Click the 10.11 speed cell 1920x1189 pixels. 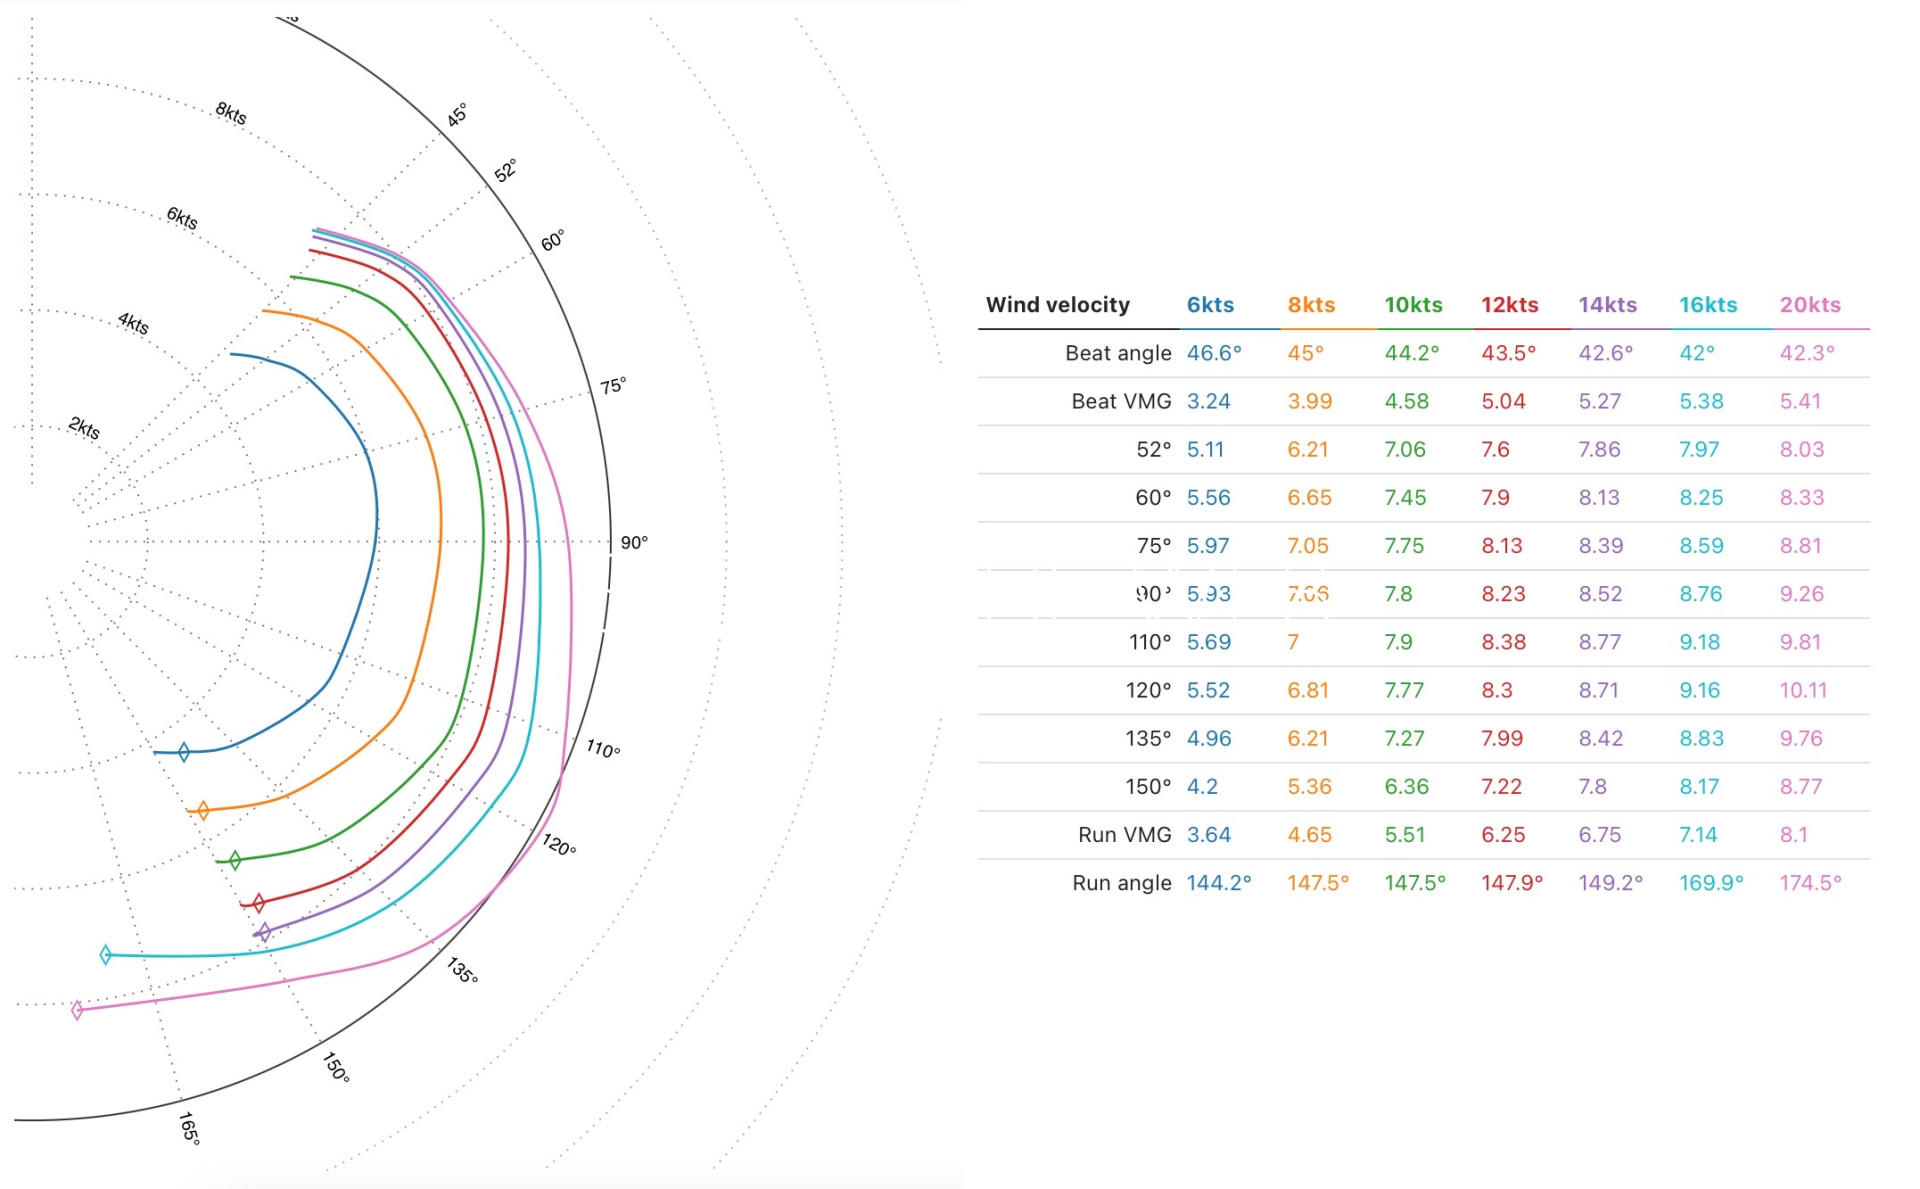point(1803,690)
